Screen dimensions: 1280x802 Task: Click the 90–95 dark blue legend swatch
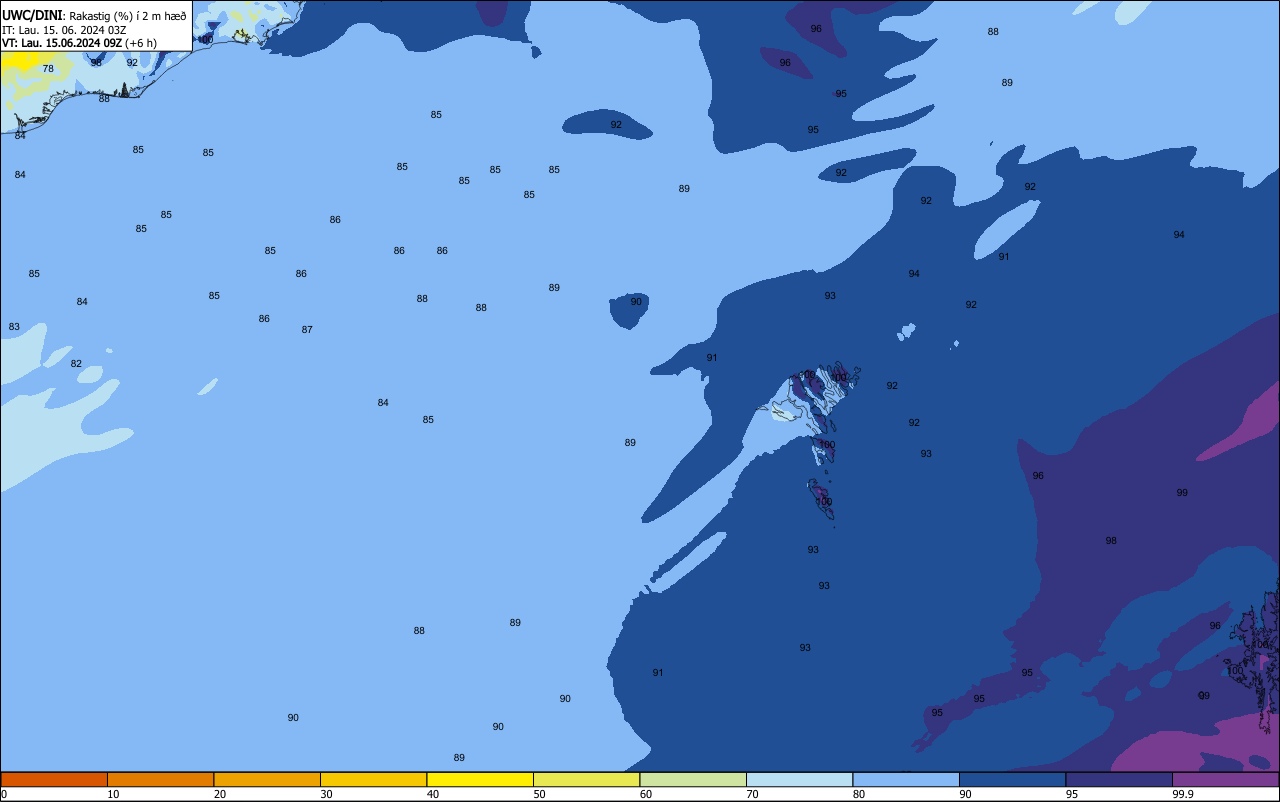point(1012,779)
